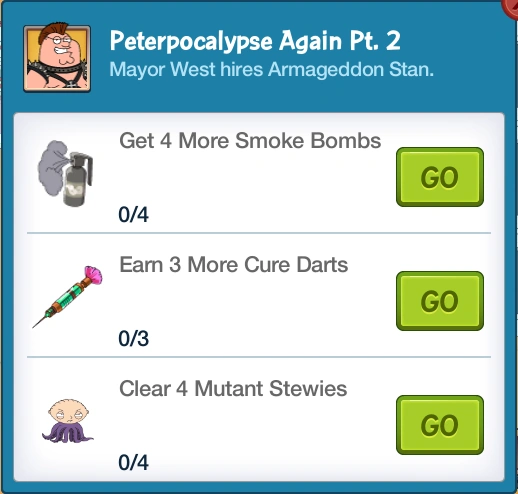
Task: Select the Clear 4 Mutant Stewies text
Action: coord(233,389)
